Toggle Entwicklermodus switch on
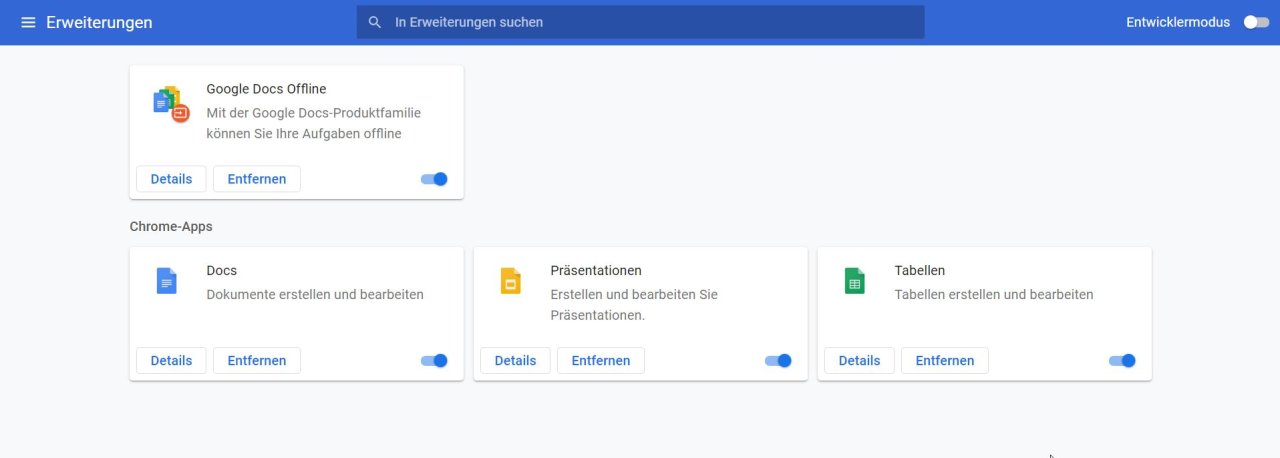Screen dimensions: 1280x458 pyautogui.click(x=1256, y=22)
